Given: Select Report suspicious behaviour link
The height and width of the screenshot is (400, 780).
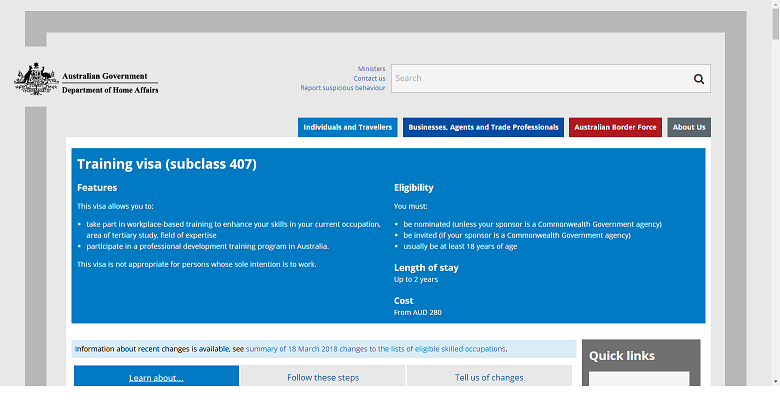Looking at the screenshot, I should 343,88.
